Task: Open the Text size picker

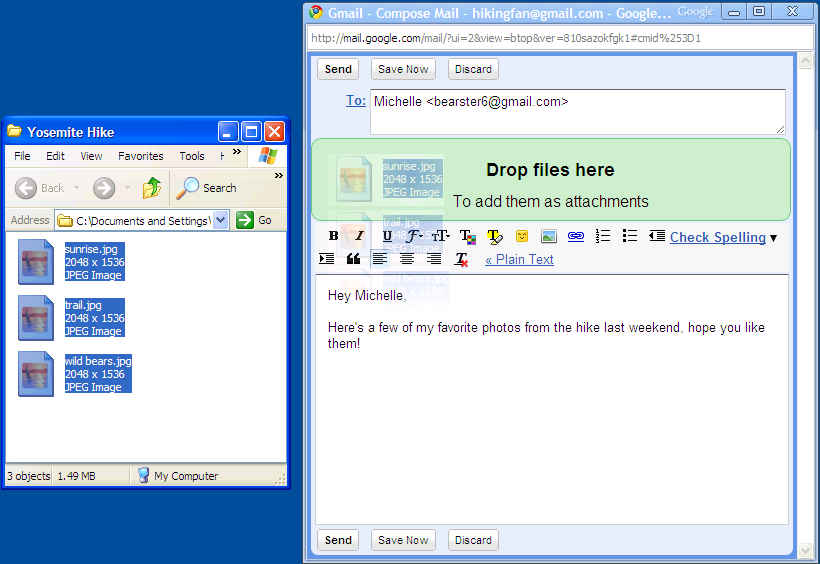Action: (440, 236)
